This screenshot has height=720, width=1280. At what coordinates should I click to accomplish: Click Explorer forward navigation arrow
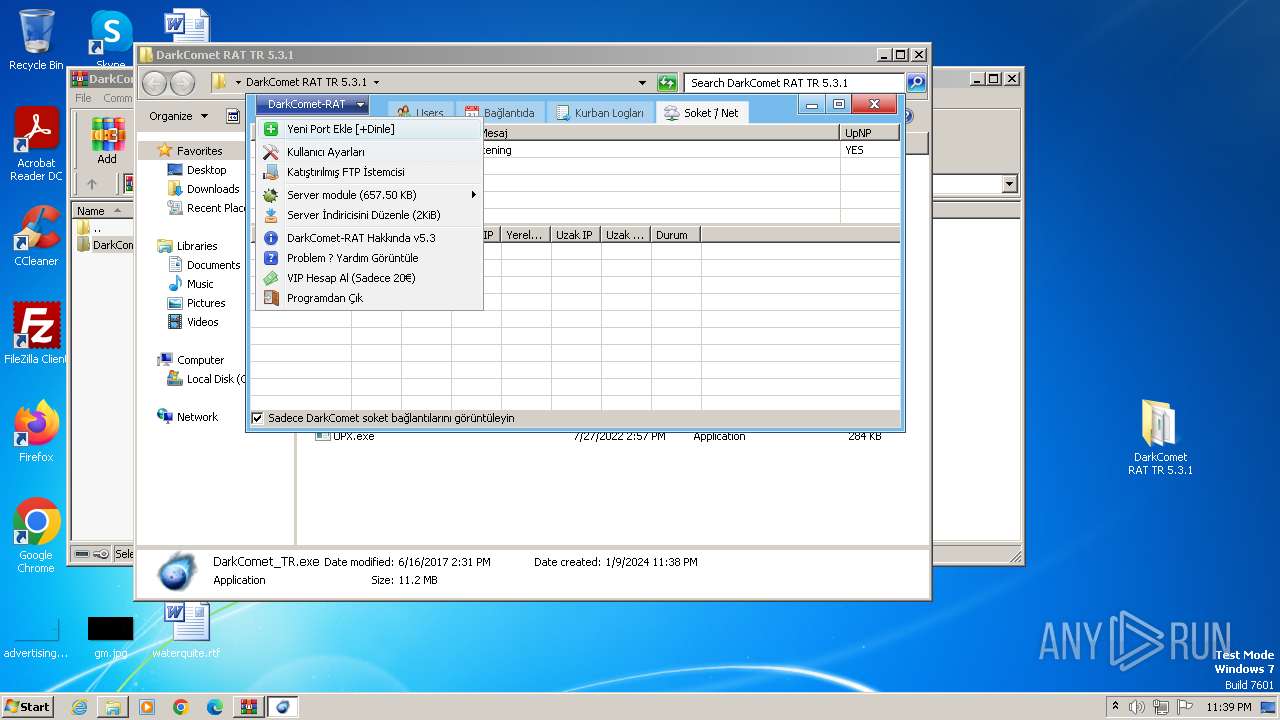pos(182,83)
